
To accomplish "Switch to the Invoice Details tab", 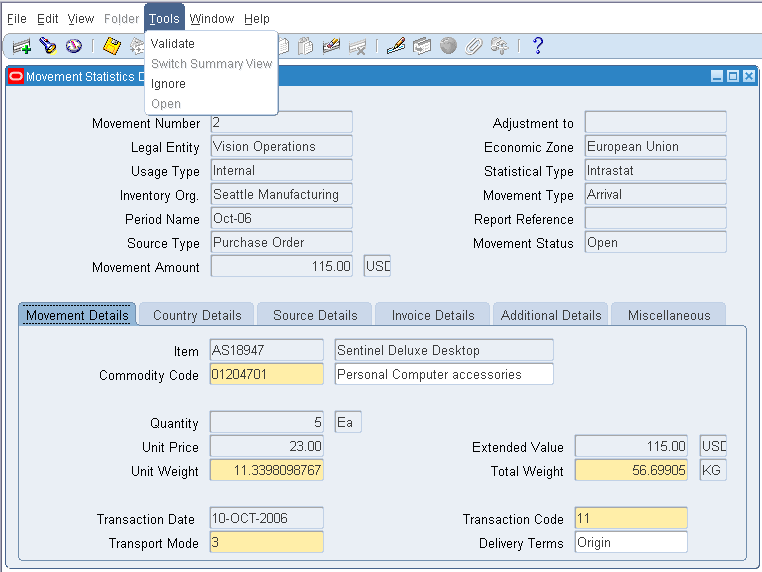I will (433, 315).
